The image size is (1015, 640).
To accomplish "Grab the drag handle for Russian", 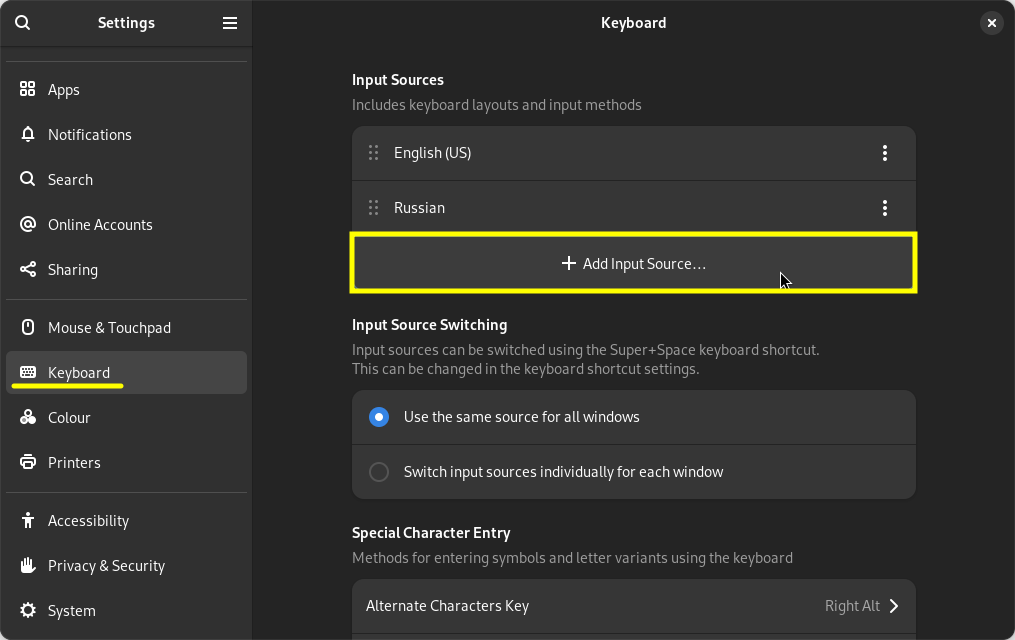I will coord(373,208).
